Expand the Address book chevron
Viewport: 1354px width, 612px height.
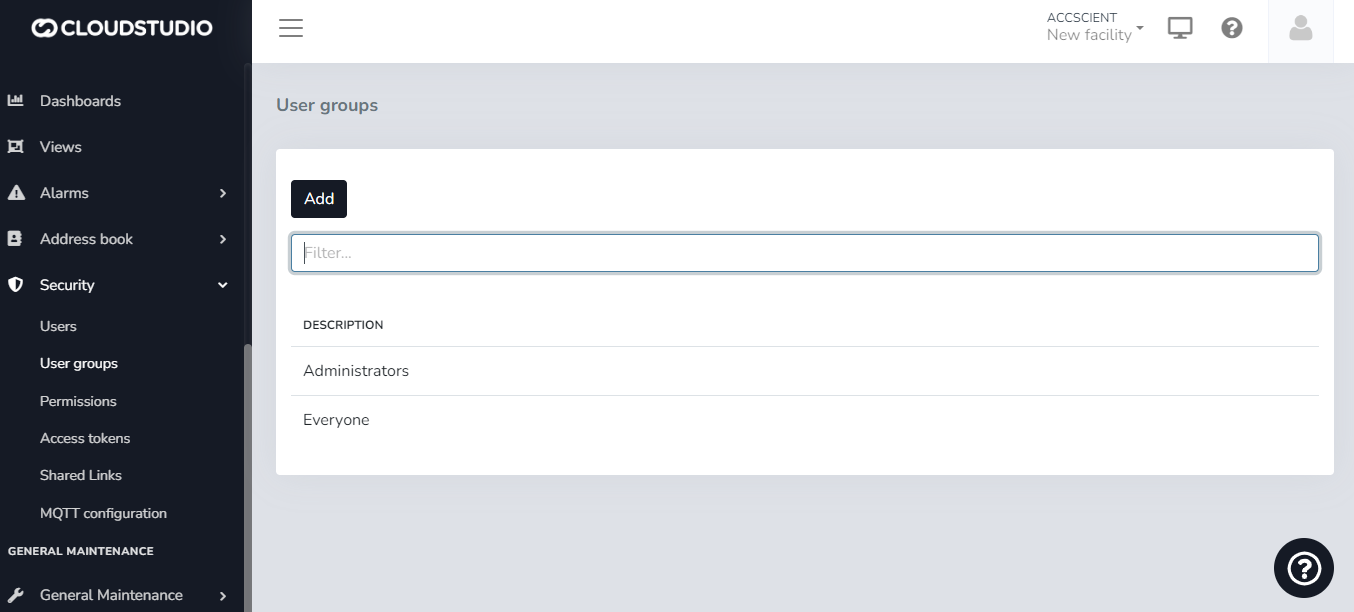coord(223,239)
